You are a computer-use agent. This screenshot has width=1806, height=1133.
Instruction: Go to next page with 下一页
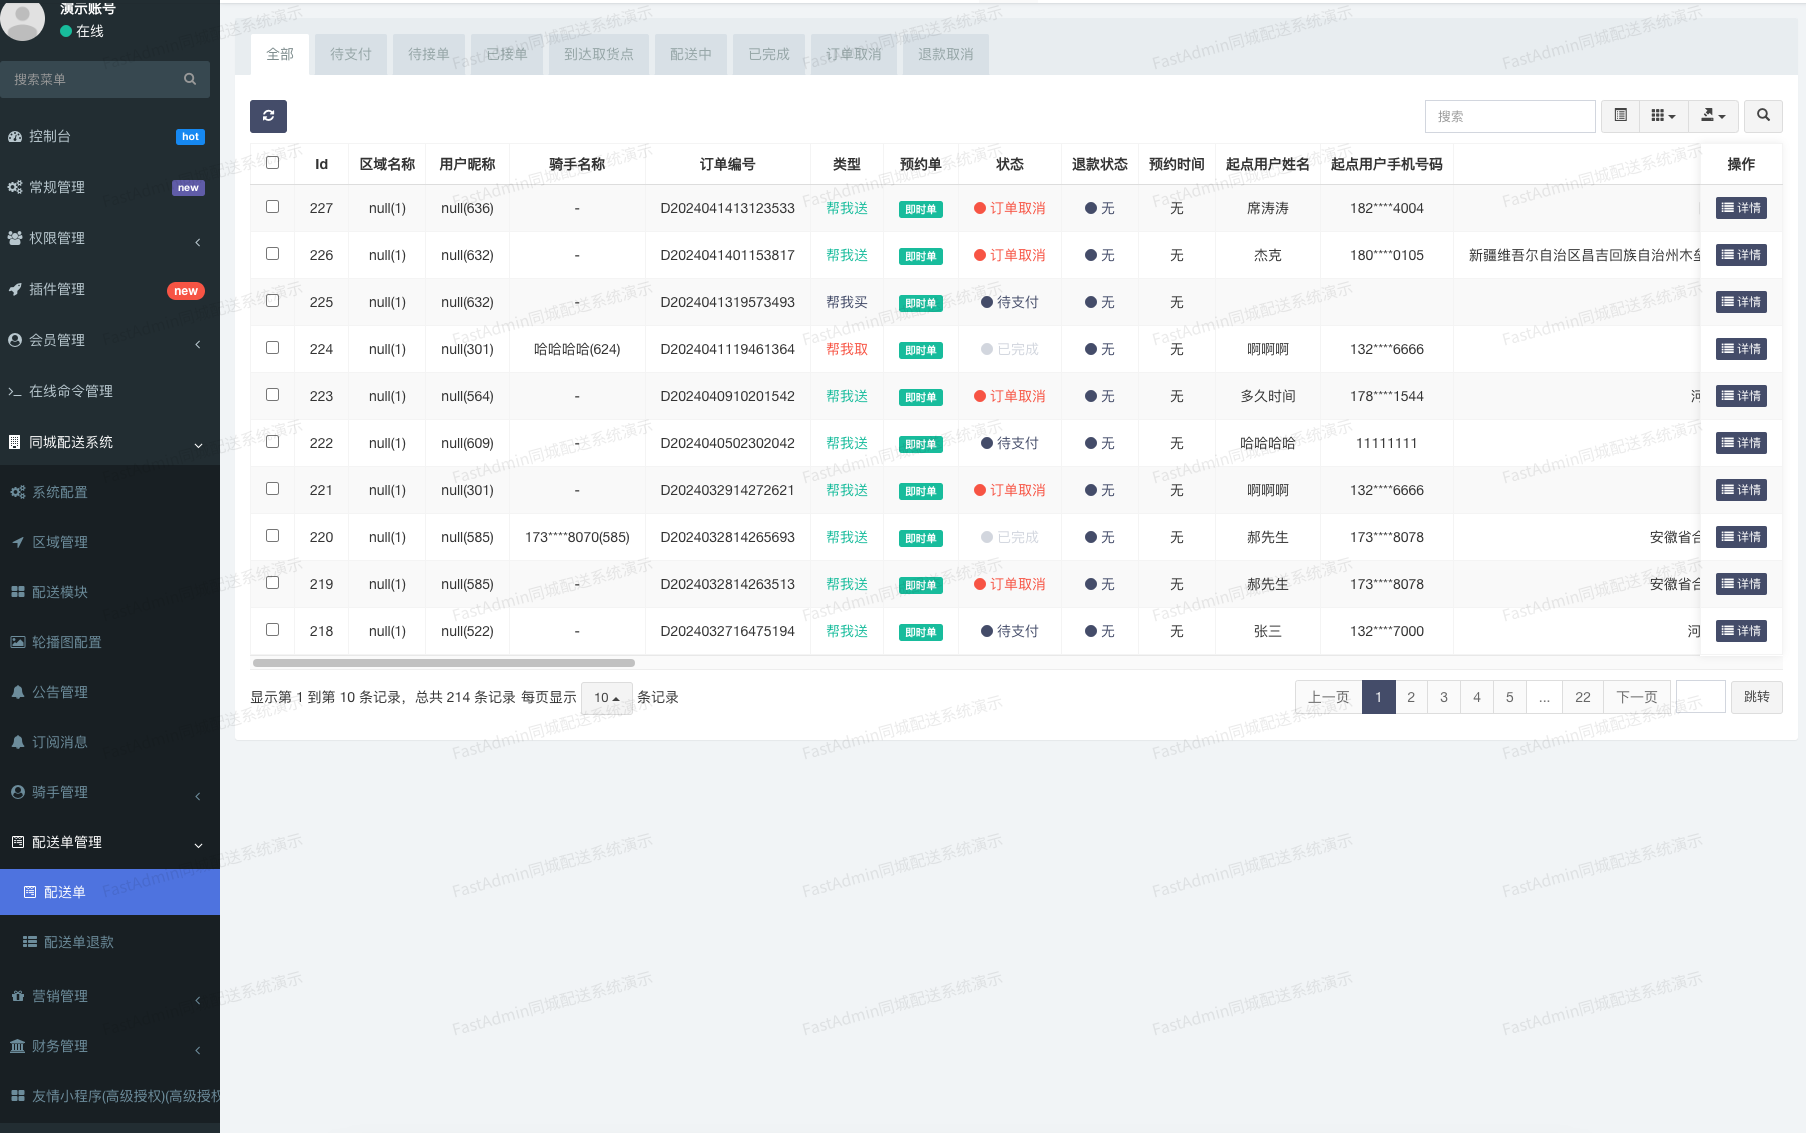coord(1636,697)
